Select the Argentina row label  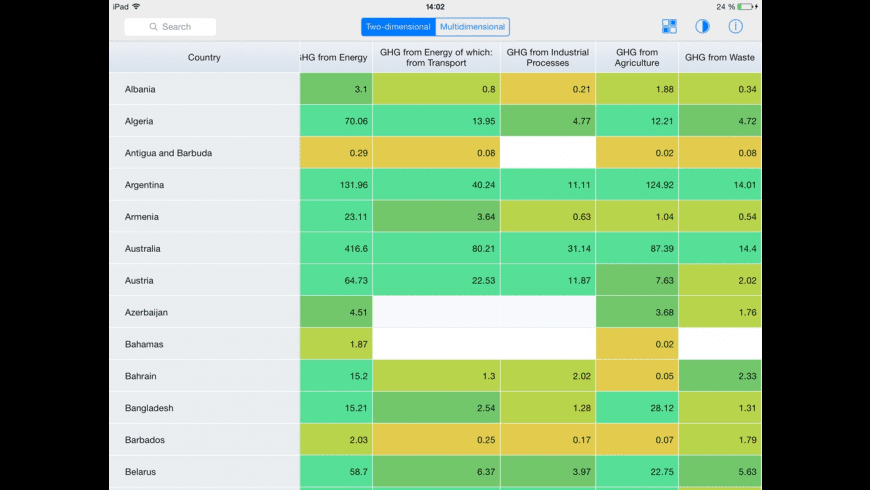144,185
